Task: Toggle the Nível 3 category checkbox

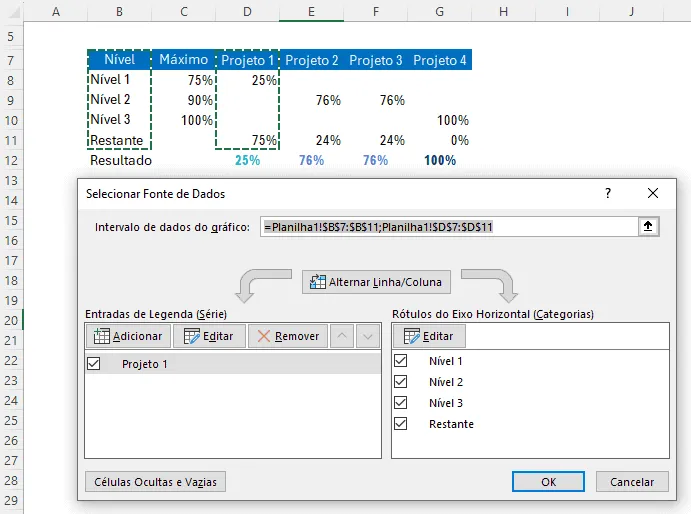Action: (401, 402)
